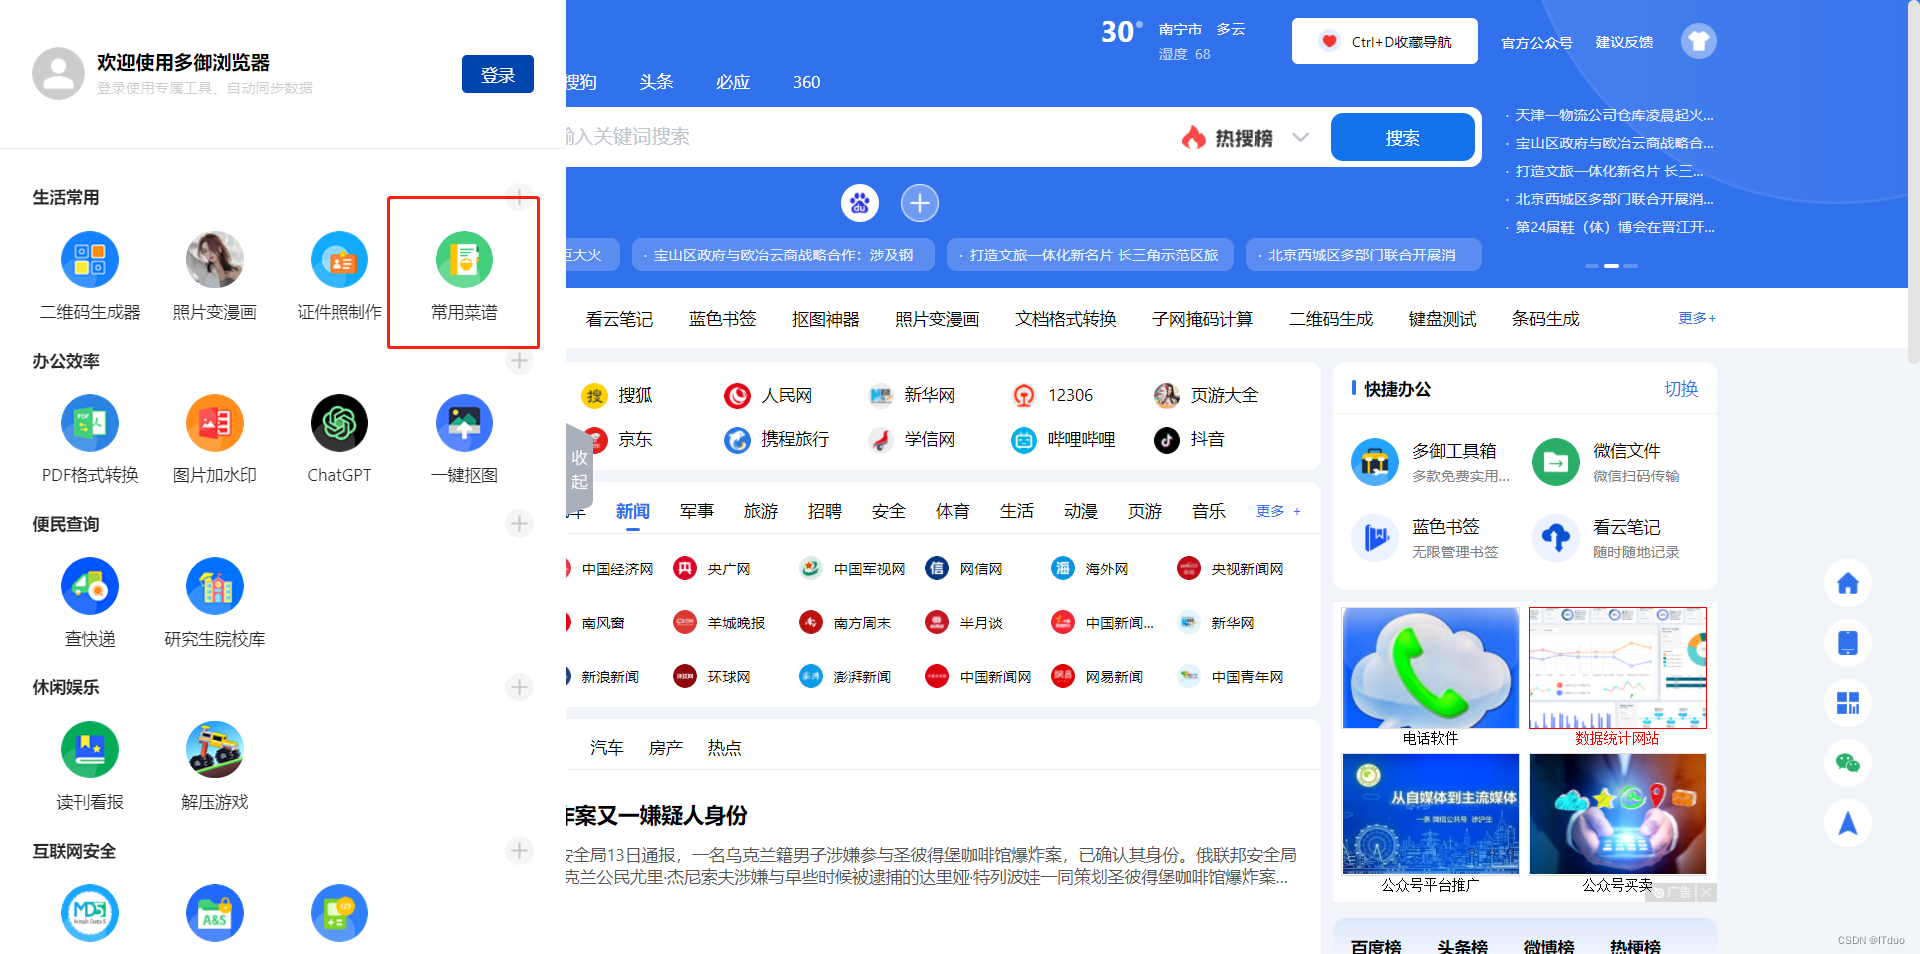Switch to the 360 search tab
The height and width of the screenshot is (954, 1920).
806,82
